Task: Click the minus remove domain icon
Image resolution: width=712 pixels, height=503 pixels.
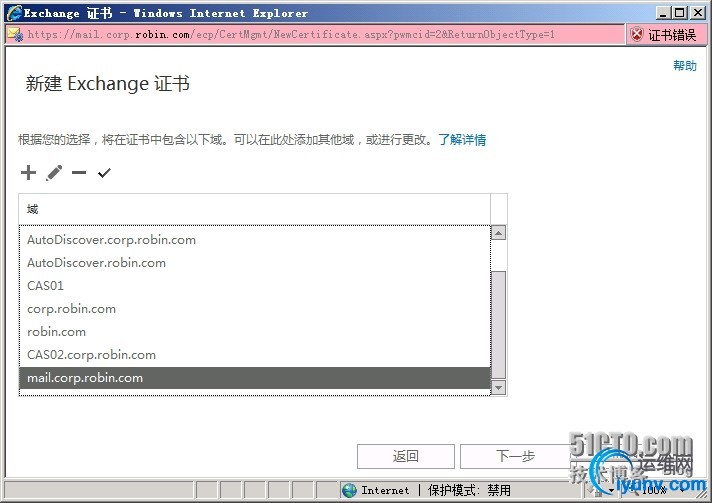Action: click(79, 173)
